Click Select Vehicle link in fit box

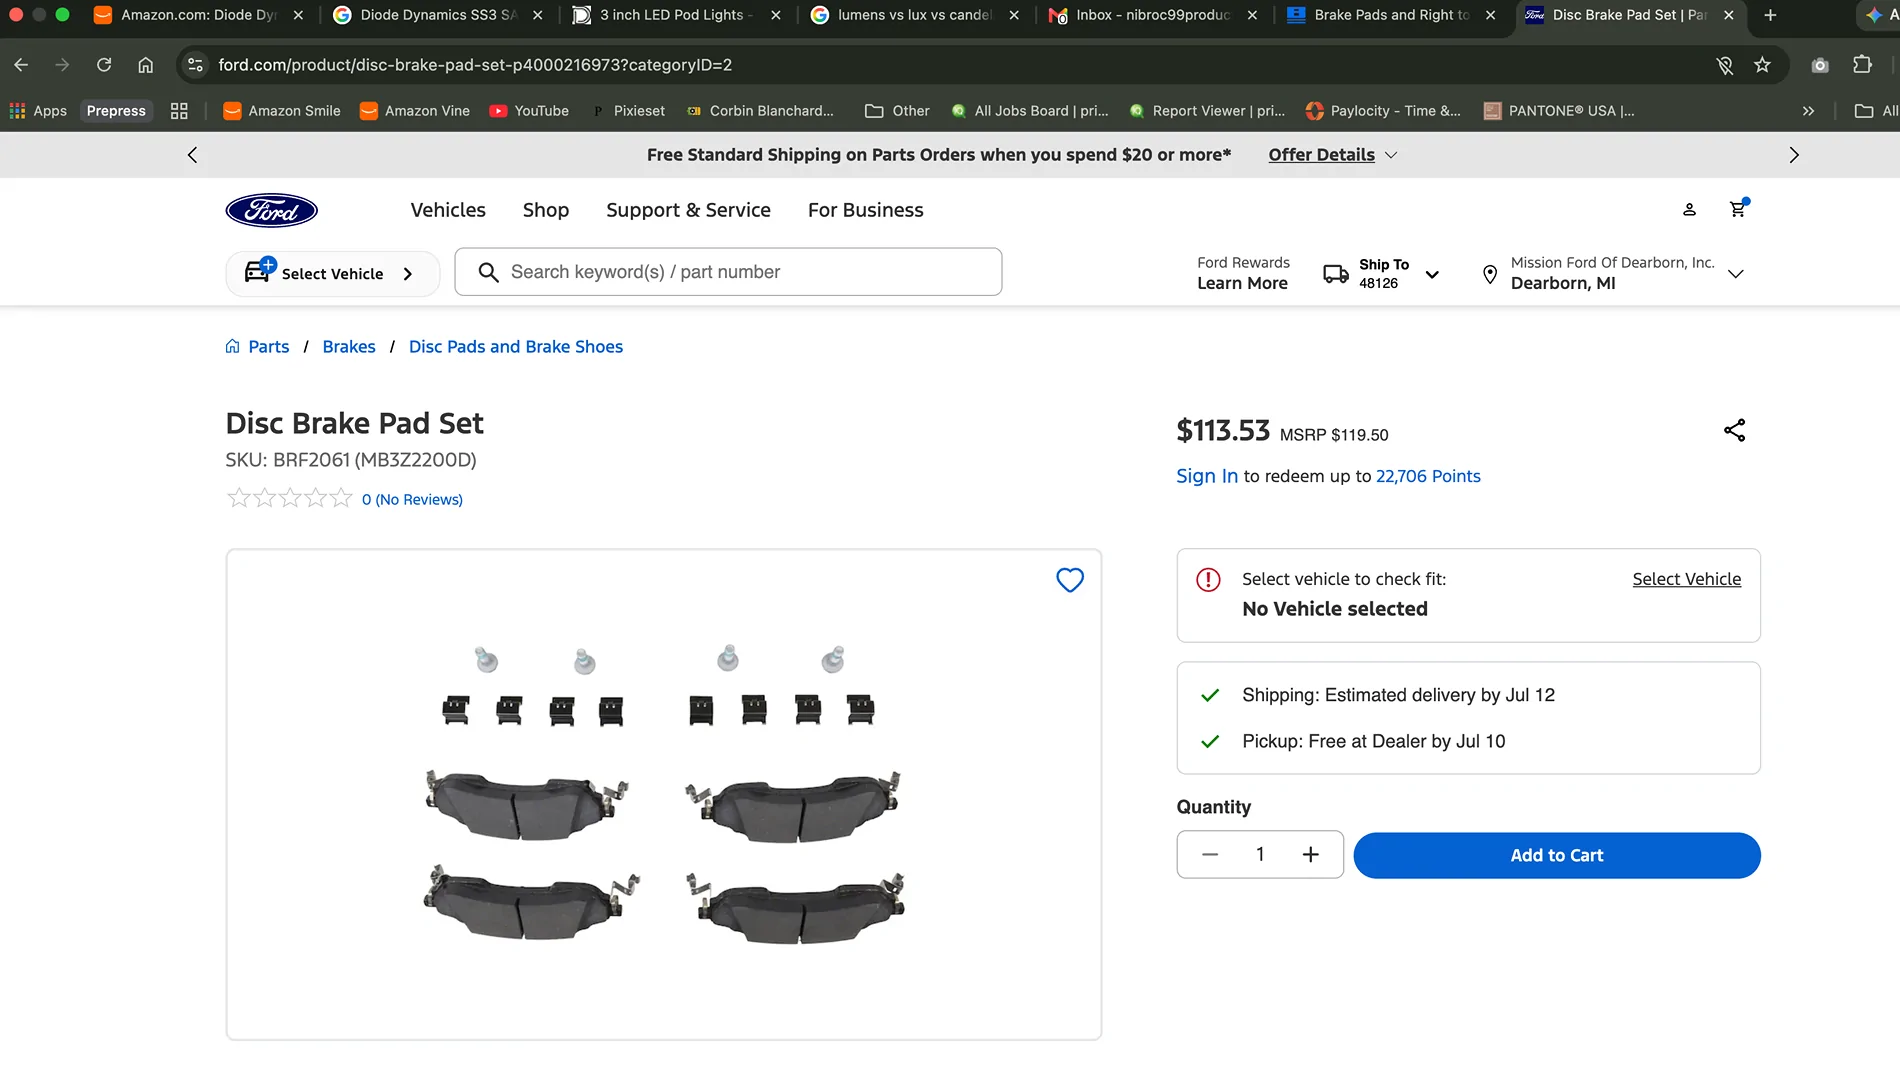click(1687, 579)
